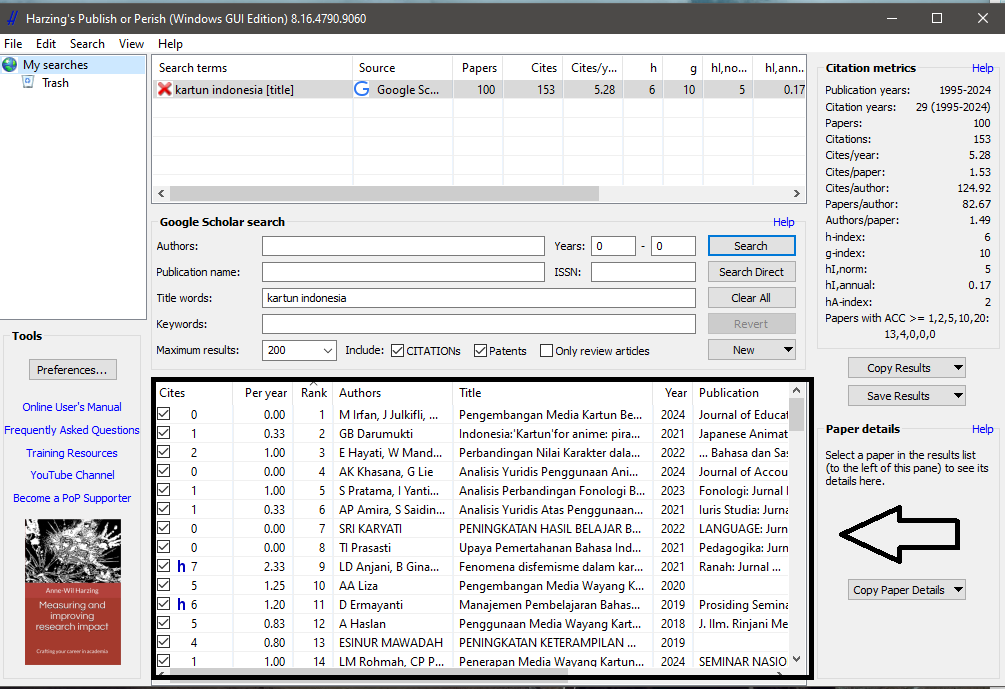
Task: Expand the New button dropdown arrow
Action: [788, 350]
